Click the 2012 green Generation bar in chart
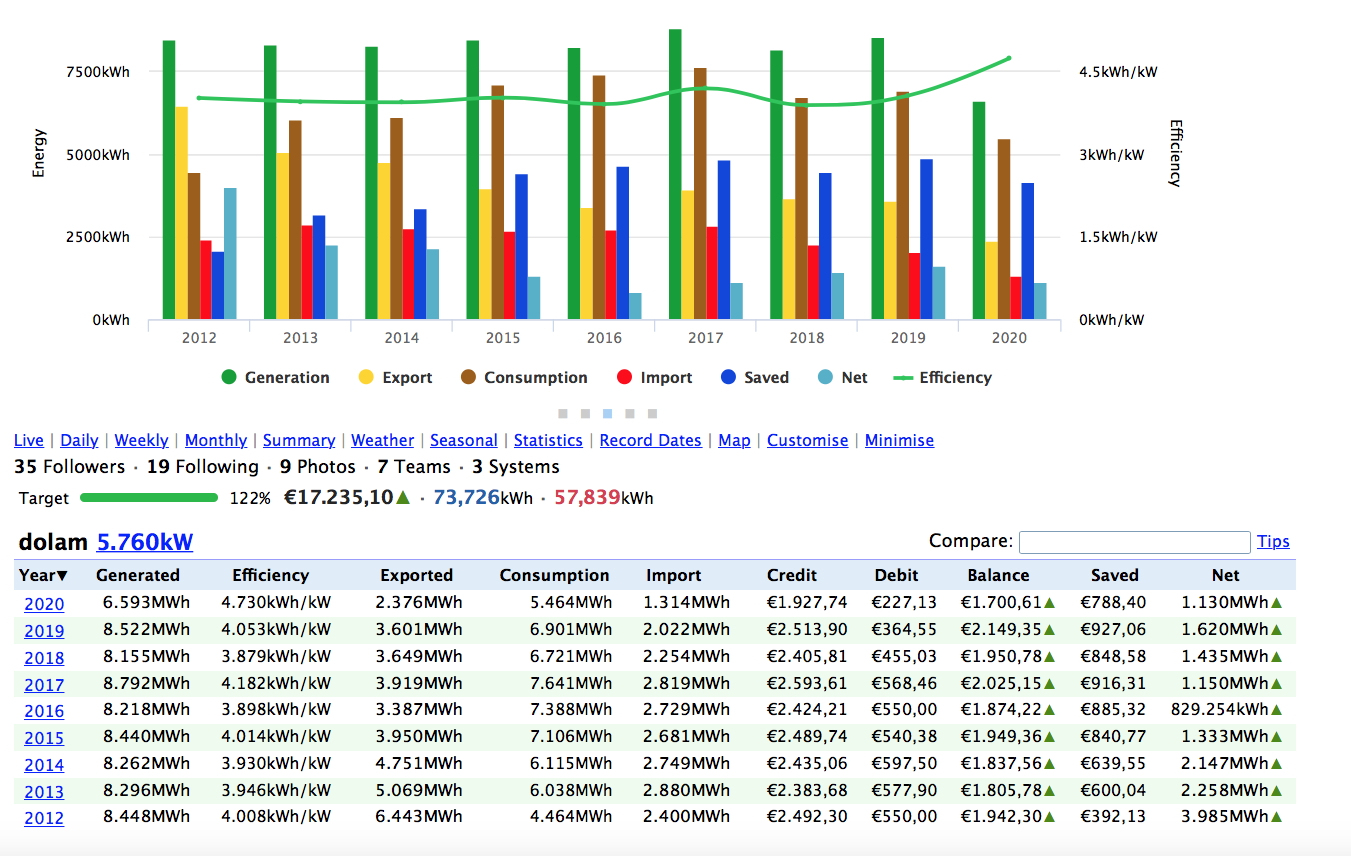The width and height of the screenshot is (1351, 856). click(169, 180)
